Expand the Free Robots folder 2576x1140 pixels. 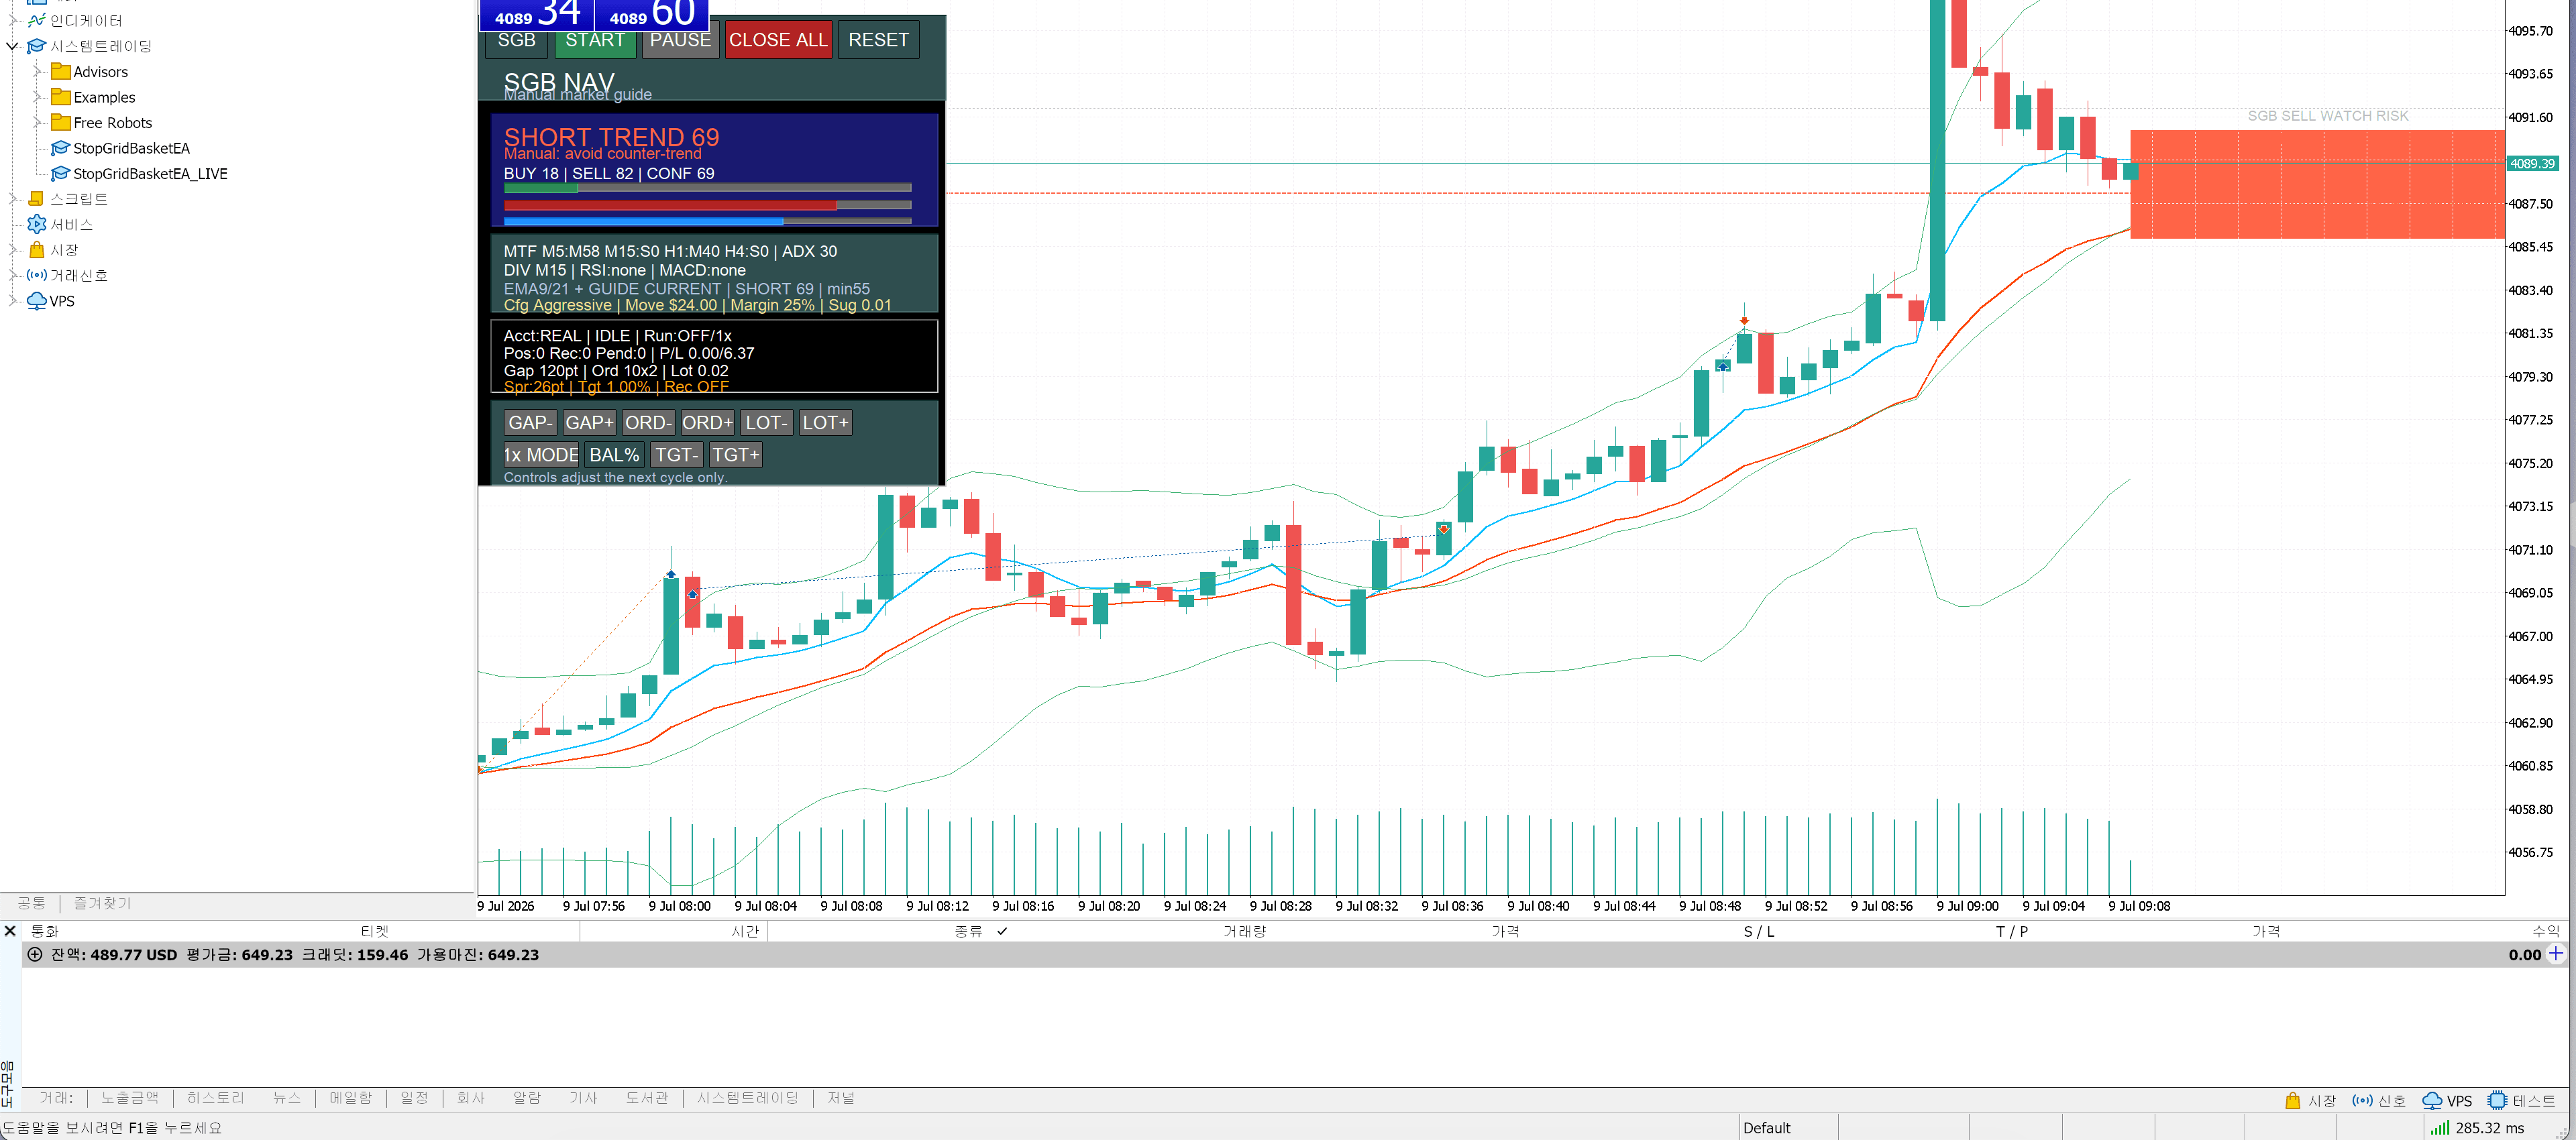point(37,122)
